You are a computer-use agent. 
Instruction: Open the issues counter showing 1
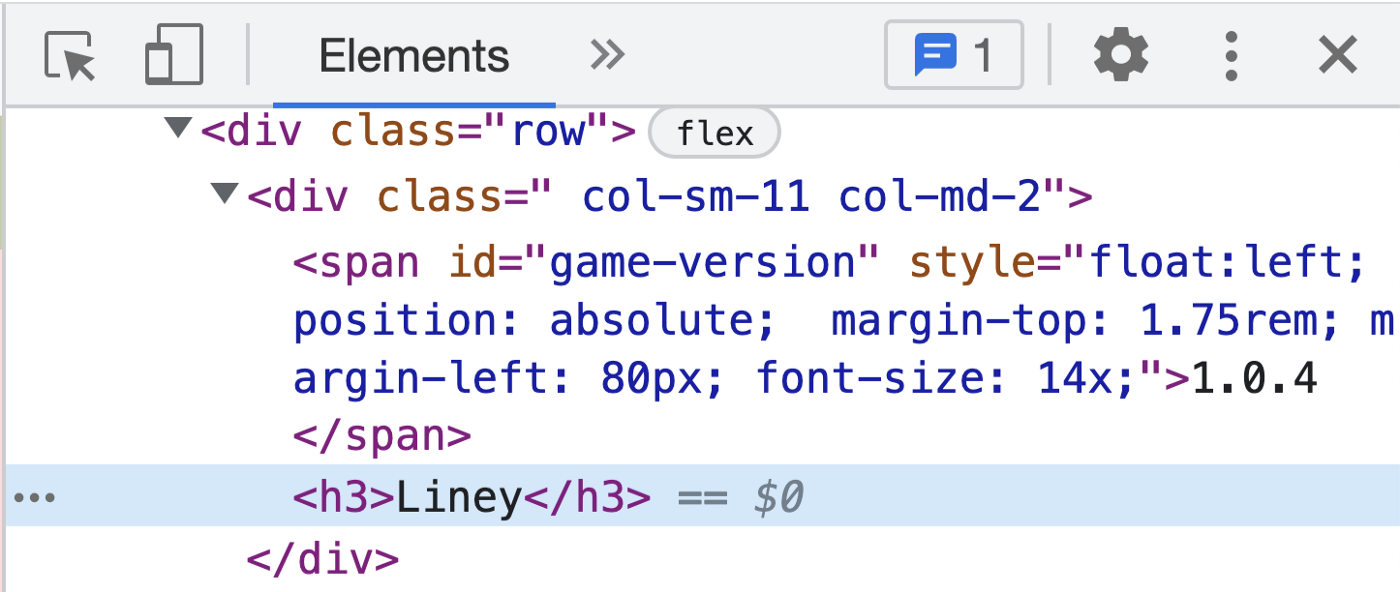tap(954, 55)
